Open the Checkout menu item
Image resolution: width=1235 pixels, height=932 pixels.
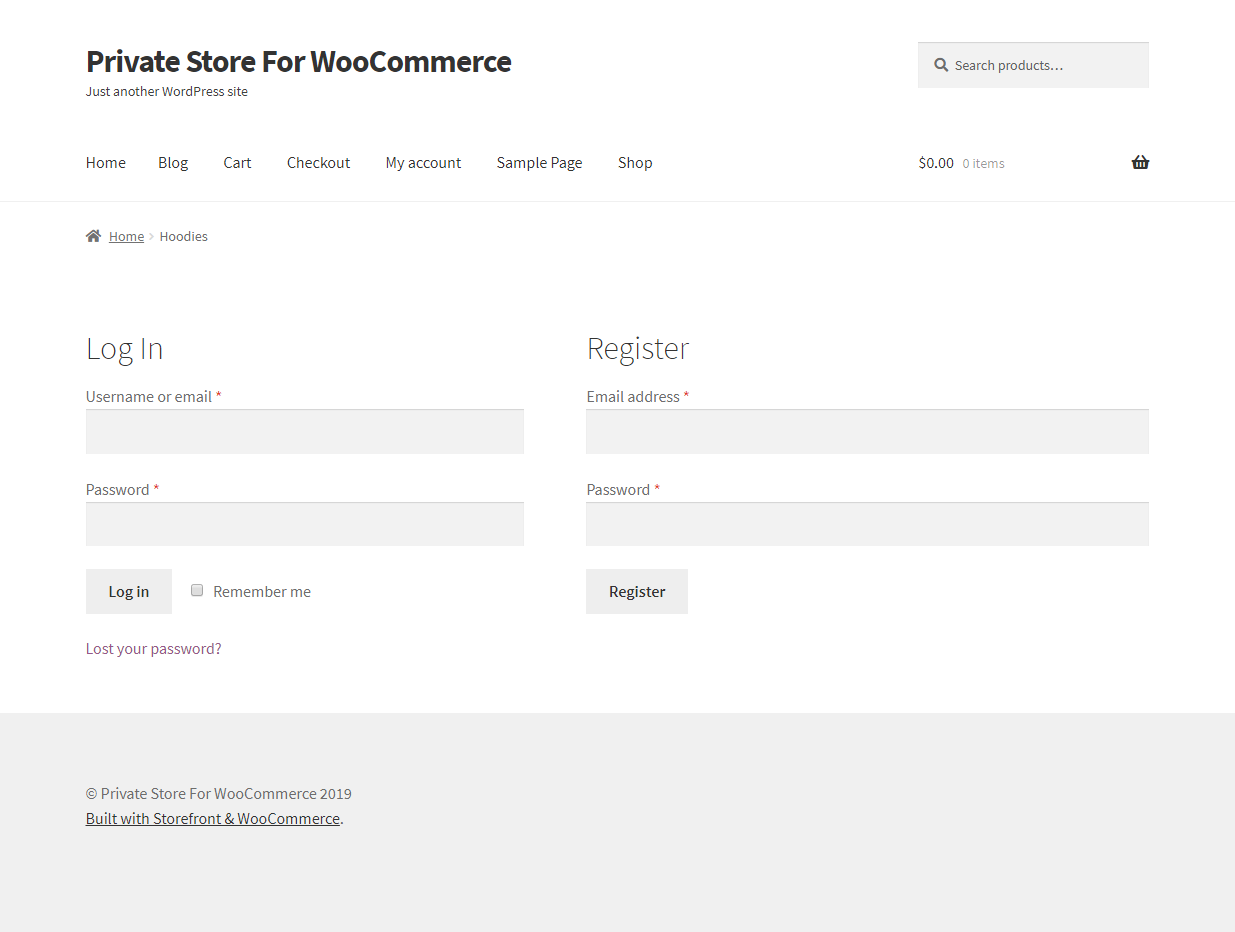pyautogui.click(x=318, y=163)
